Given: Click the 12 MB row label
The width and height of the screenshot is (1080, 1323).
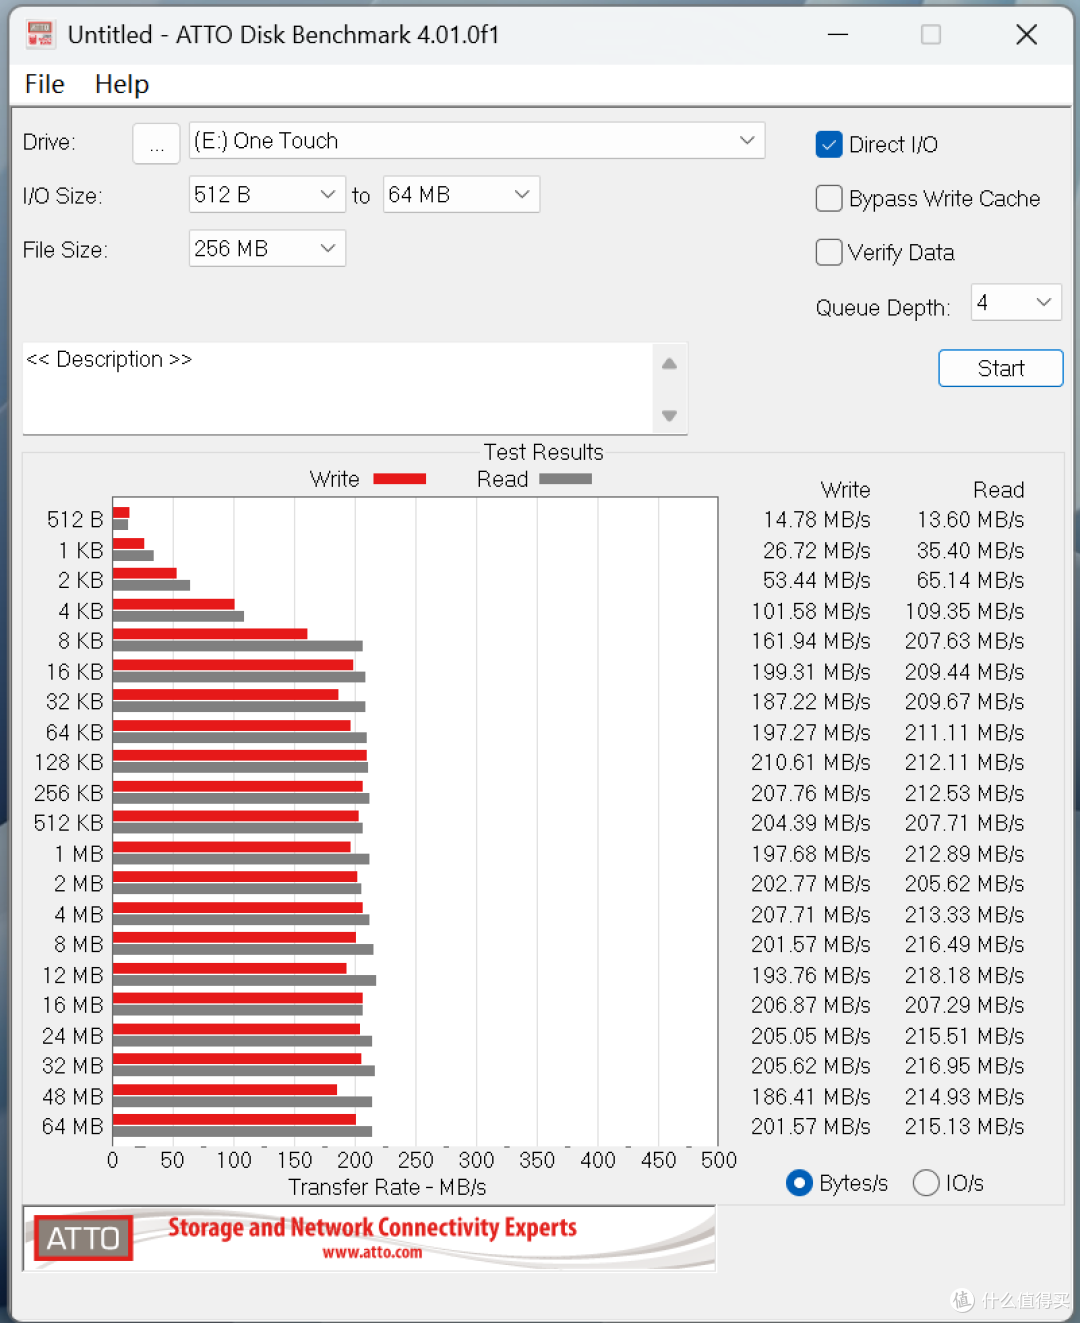Looking at the screenshot, I should 73,975.
